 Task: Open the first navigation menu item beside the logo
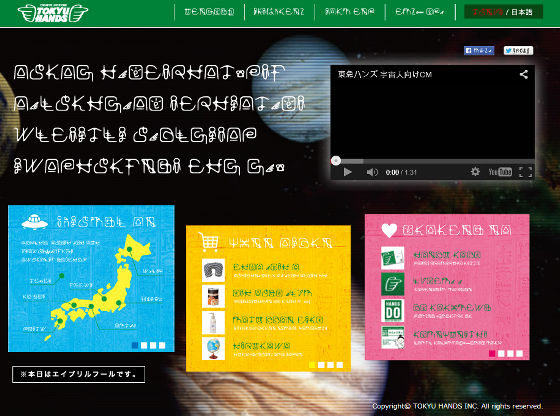[x=209, y=12]
